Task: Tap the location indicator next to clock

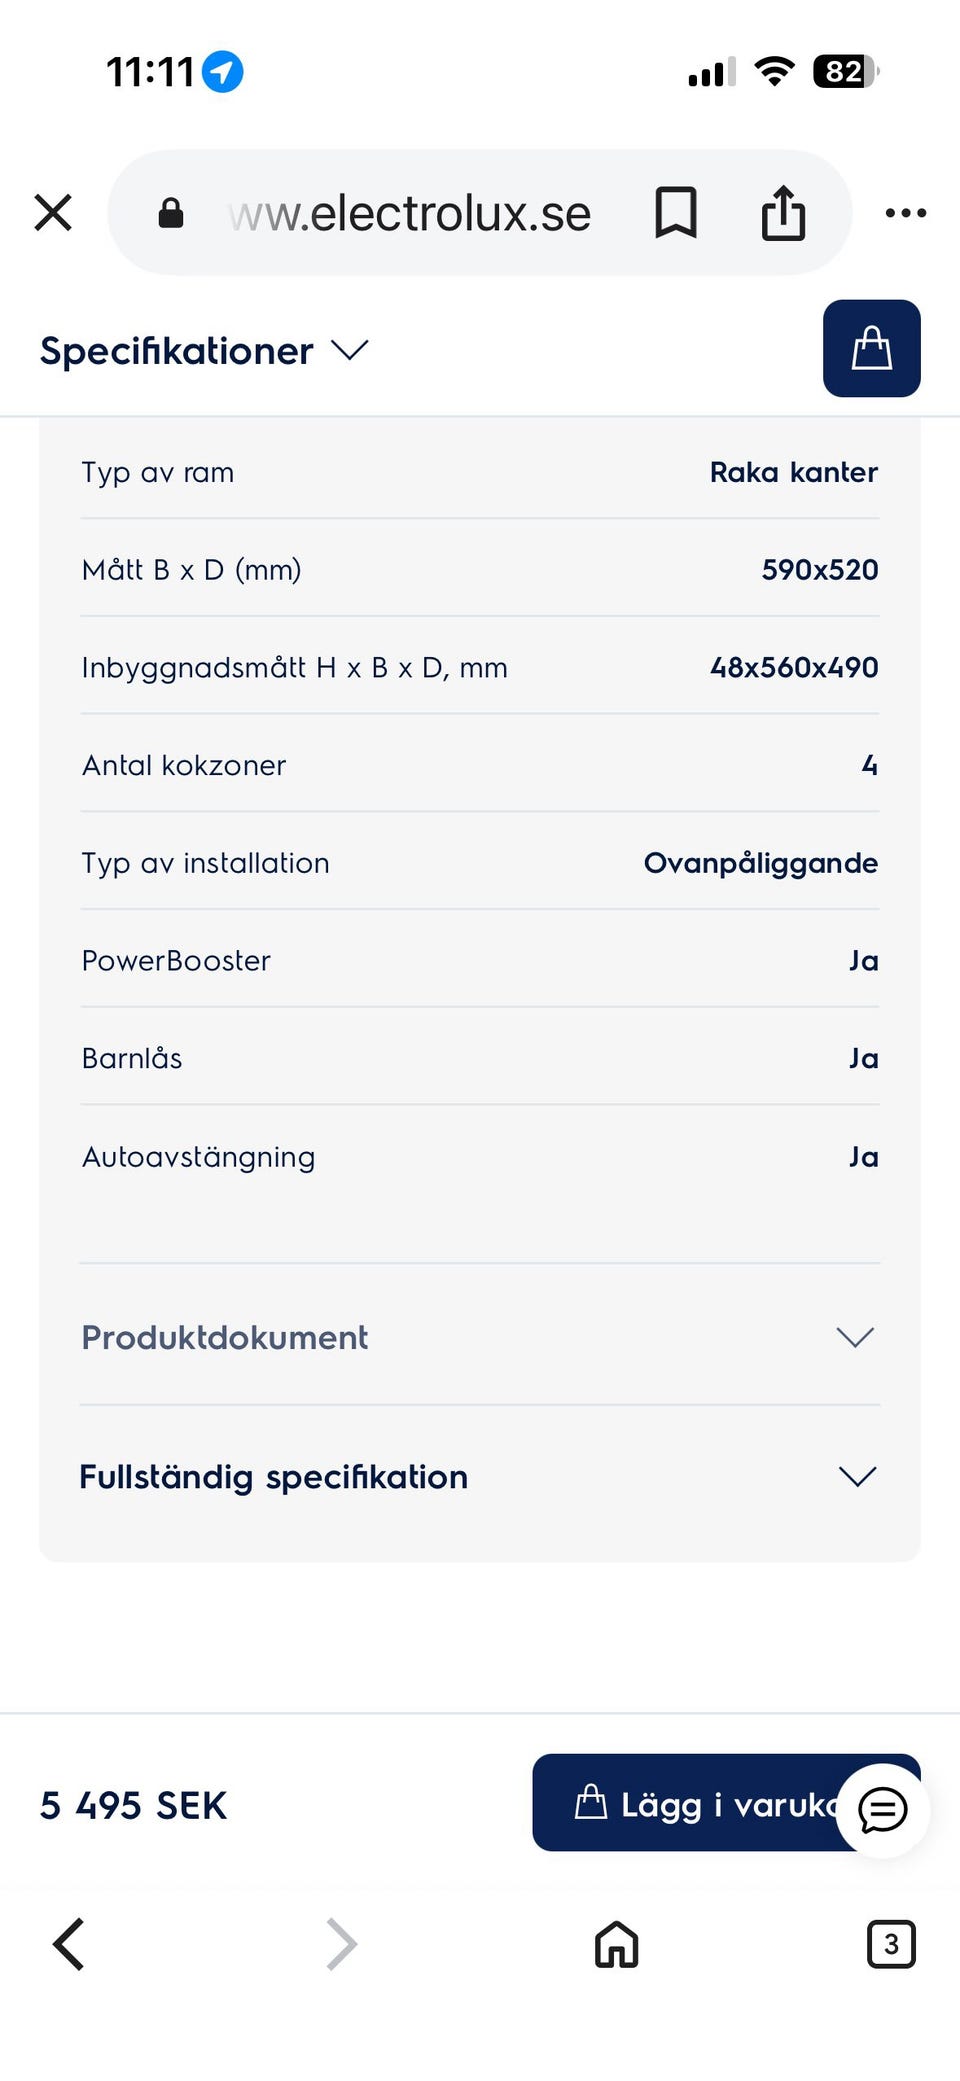Action: [222, 72]
